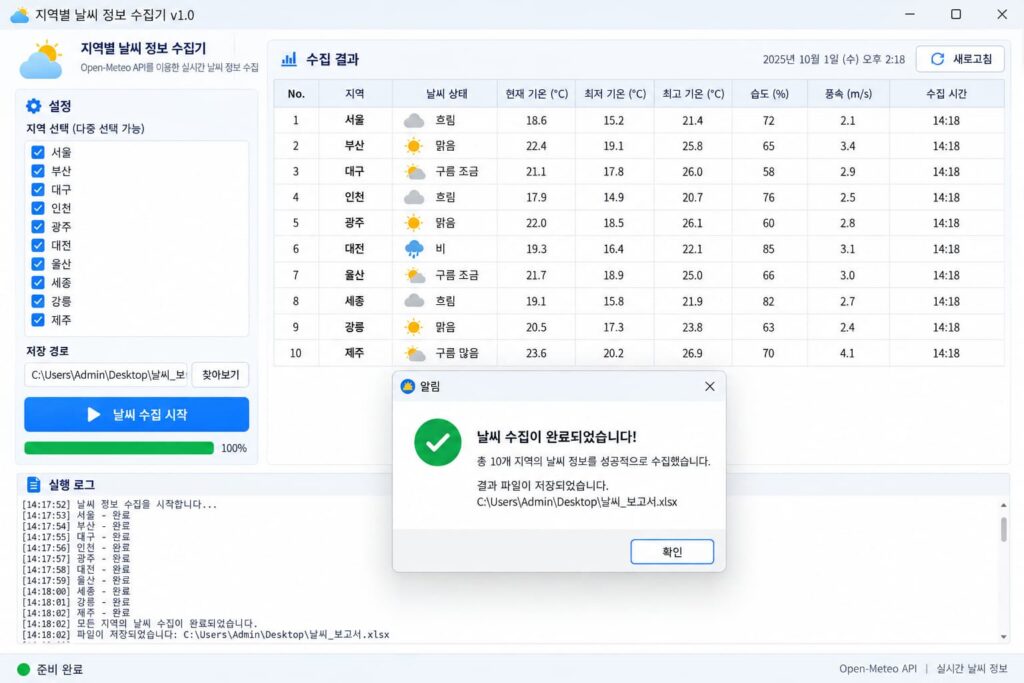This screenshot has width=1024, height=683.
Task: Select the 서울 region cell in table
Action: (355, 120)
